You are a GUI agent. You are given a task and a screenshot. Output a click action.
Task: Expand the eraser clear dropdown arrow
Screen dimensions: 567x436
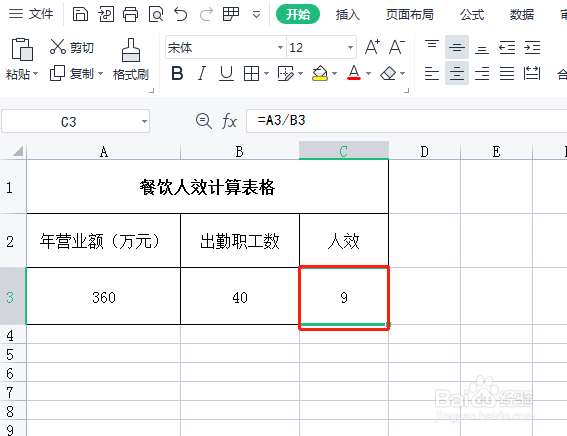tap(402, 73)
